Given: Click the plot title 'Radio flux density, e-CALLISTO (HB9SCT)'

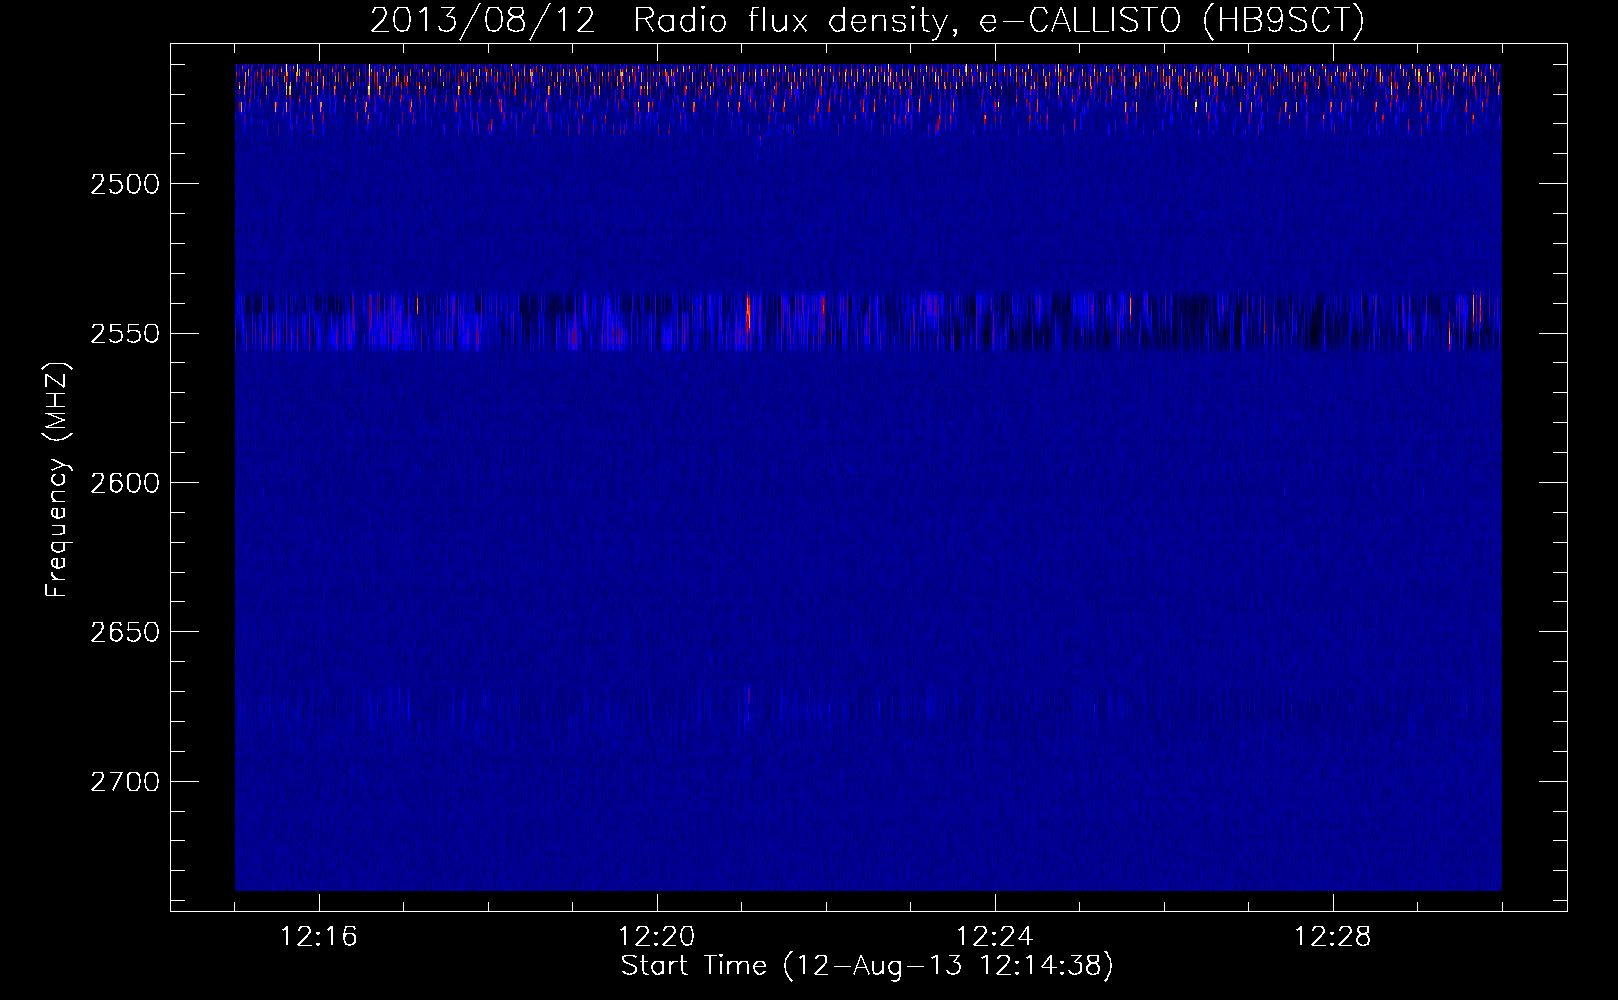Looking at the screenshot, I should pyautogui.click(x=999, y=20).
